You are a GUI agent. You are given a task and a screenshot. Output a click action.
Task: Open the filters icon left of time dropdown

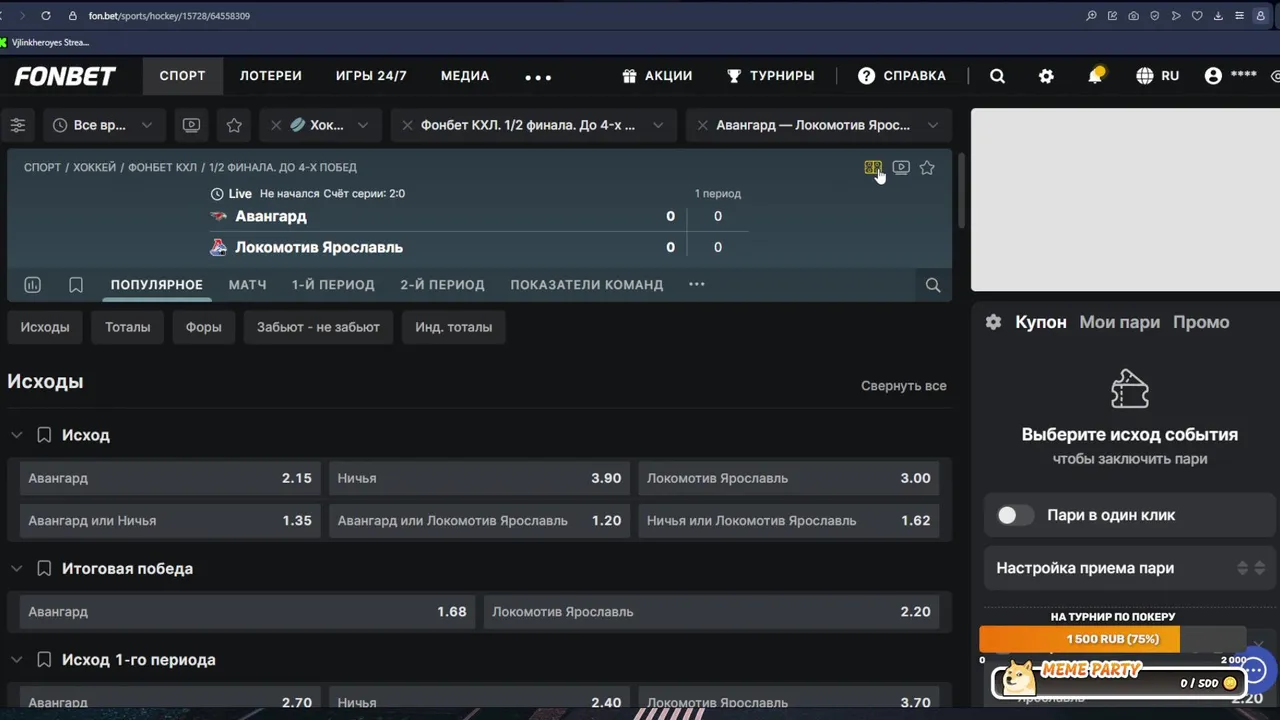(18, 125)
